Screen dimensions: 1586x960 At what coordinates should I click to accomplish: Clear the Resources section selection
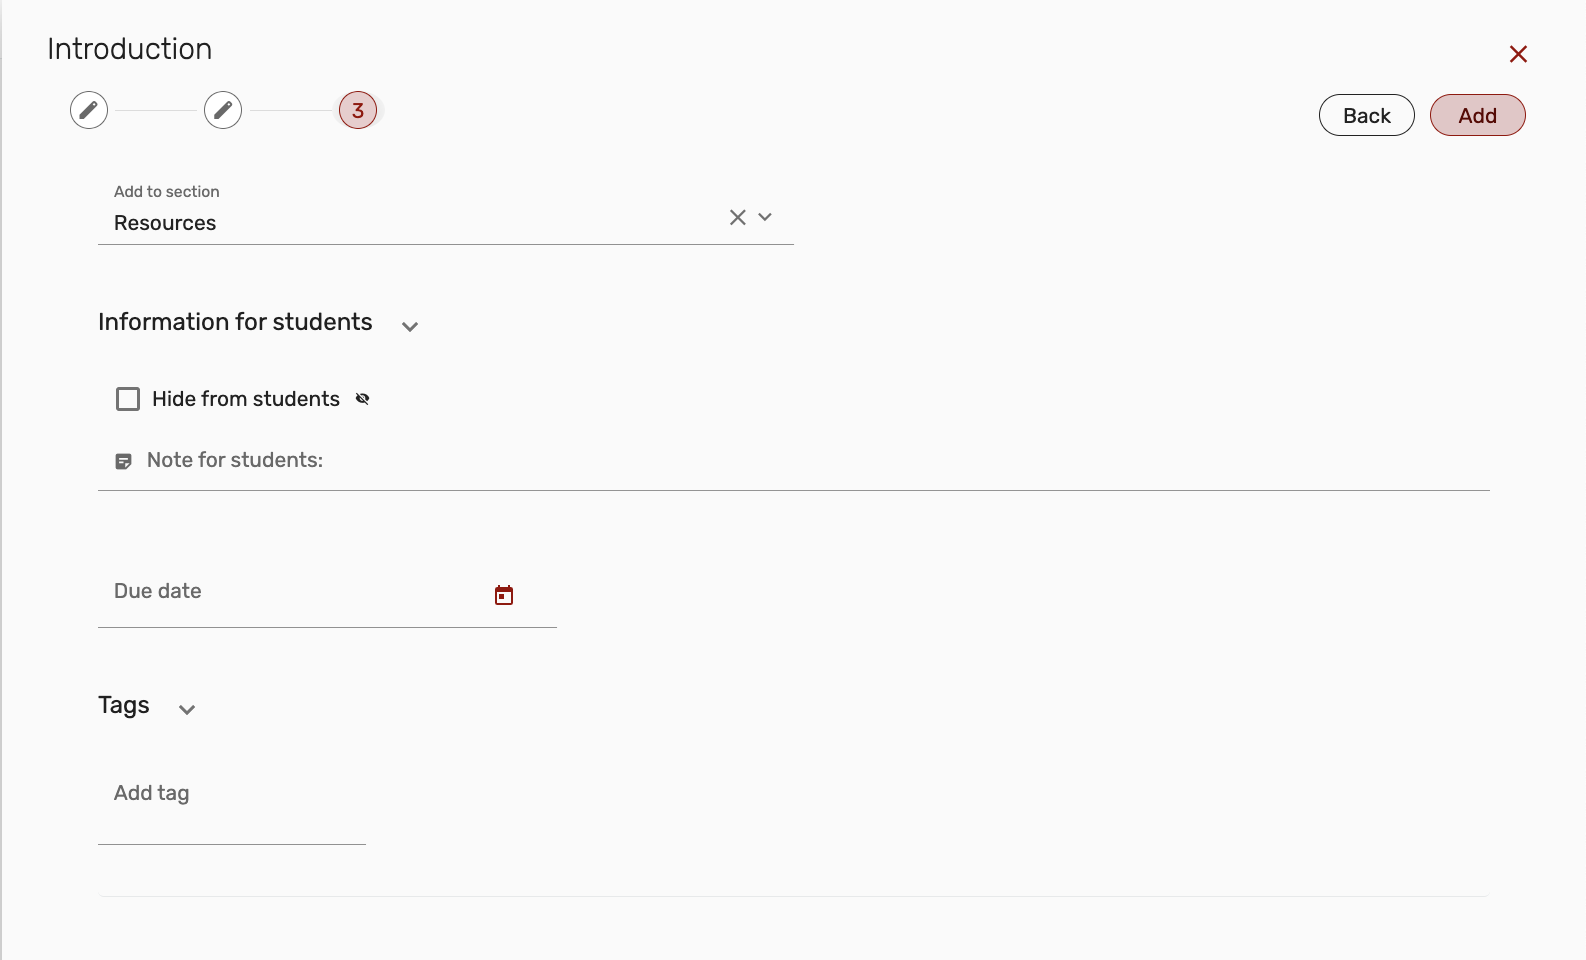[738, 217]
